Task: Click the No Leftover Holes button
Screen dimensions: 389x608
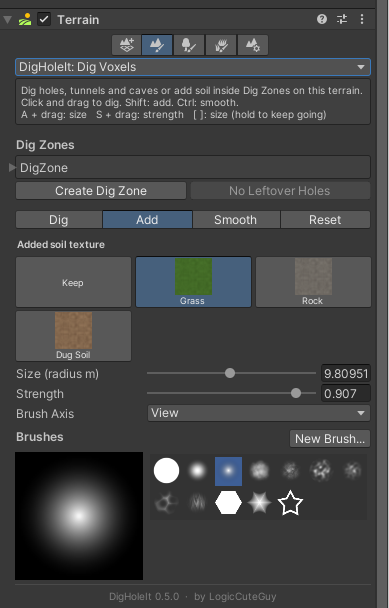Action: pos(280,191)
